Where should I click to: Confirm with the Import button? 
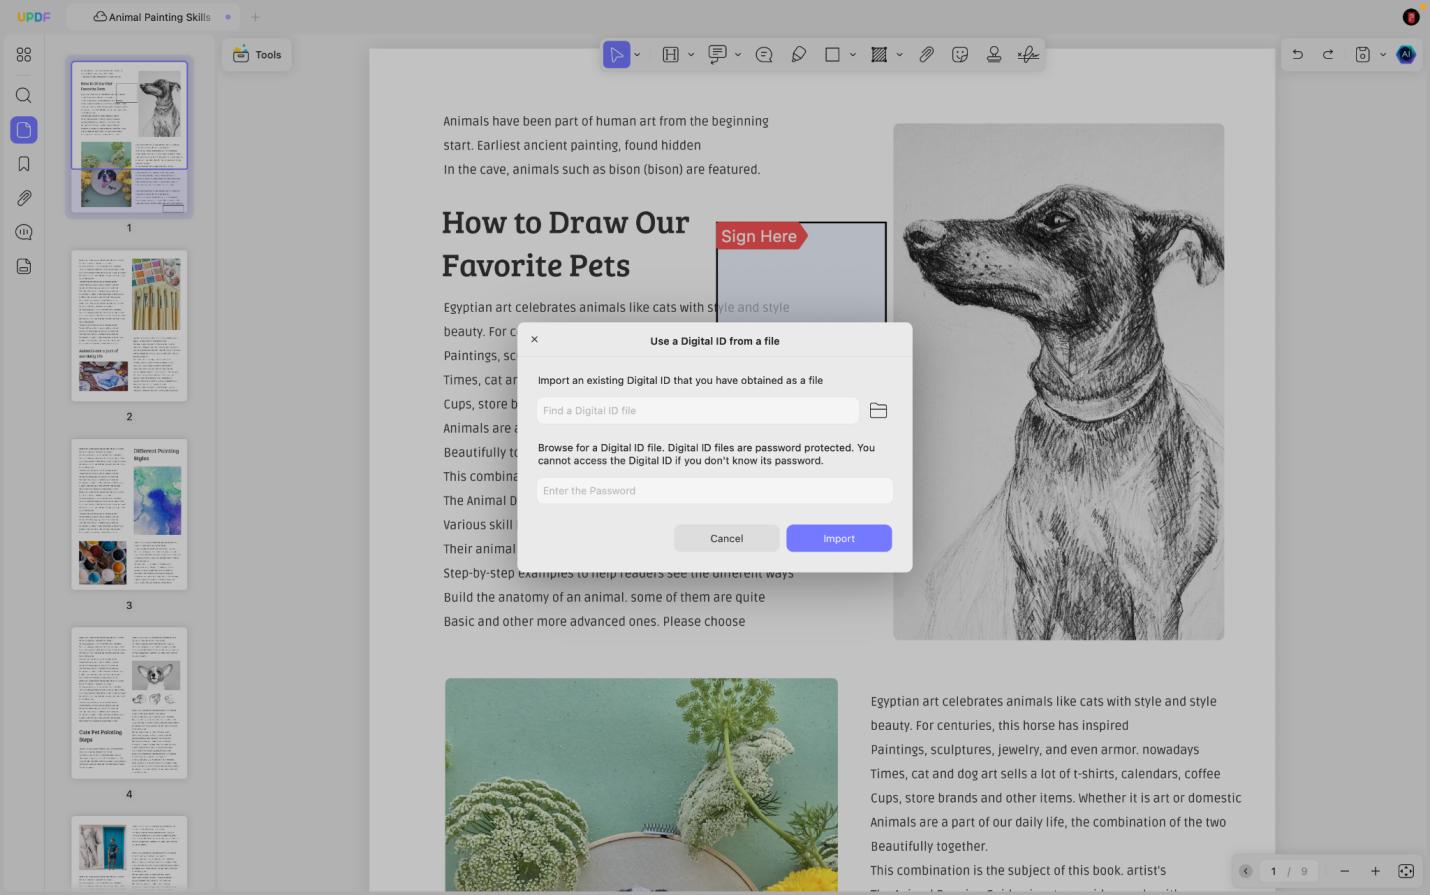pos(839,538)
